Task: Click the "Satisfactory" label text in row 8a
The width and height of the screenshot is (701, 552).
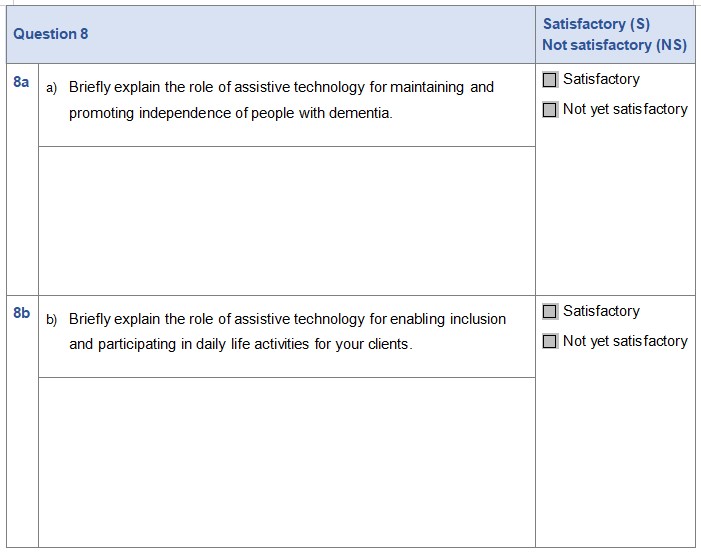Action: [x=601, y=79]
